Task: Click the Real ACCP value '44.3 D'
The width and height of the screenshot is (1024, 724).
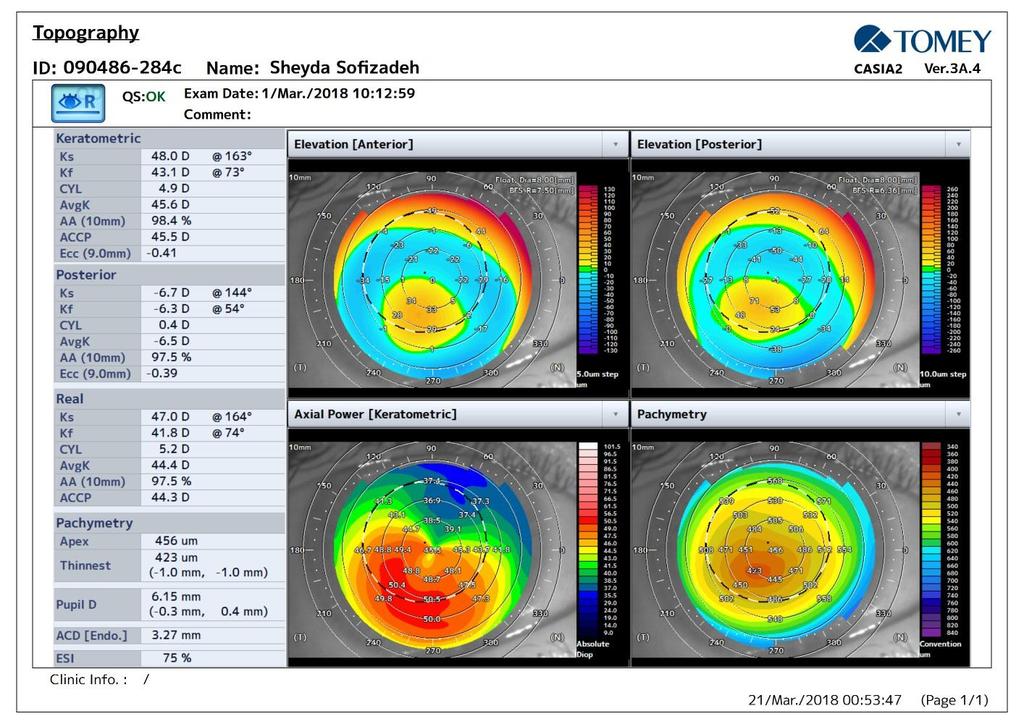Action: (170, 497)
